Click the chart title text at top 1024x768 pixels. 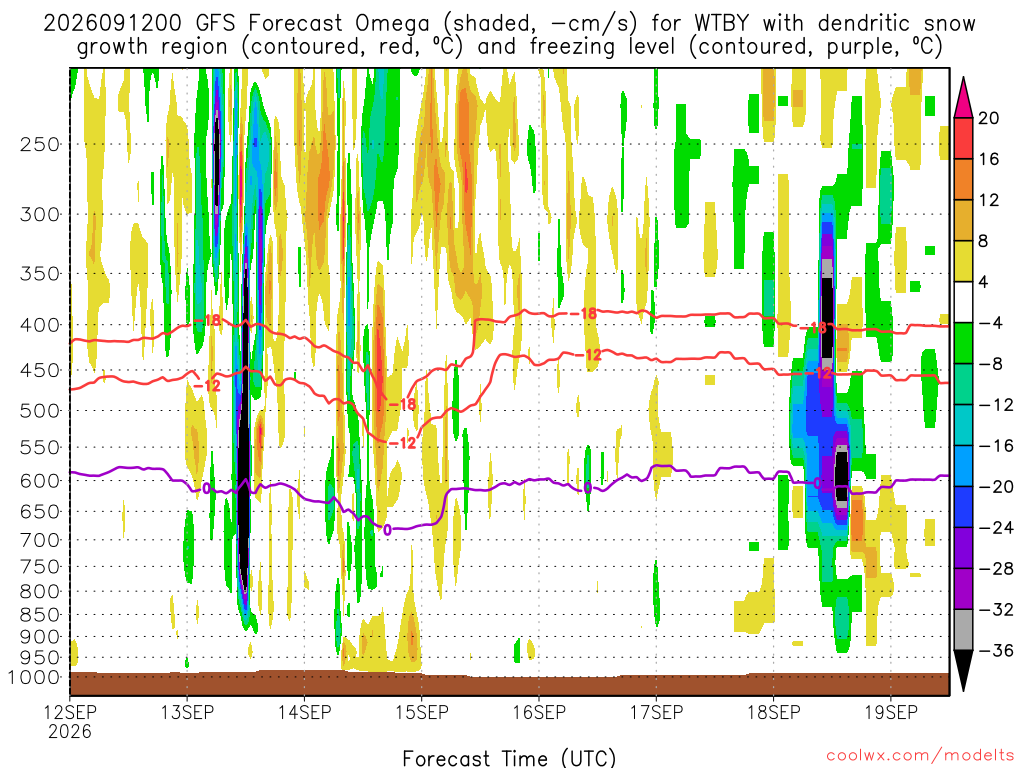[509, 35]
